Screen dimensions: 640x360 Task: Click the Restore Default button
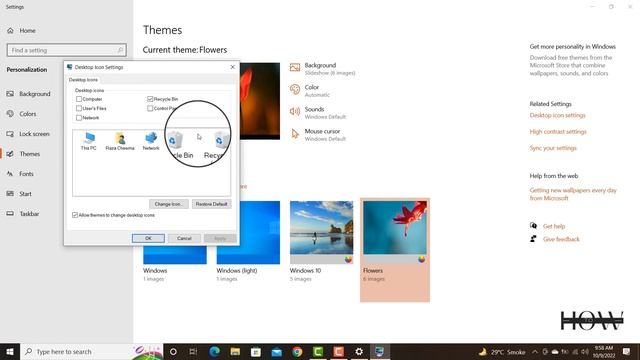pyautogui.click(x=211, y=204)
